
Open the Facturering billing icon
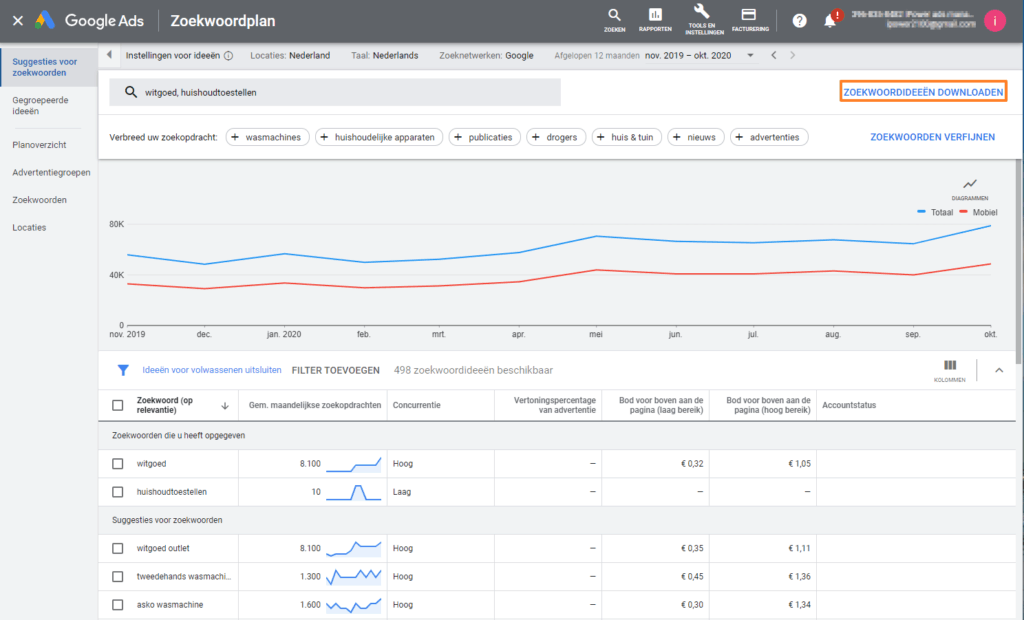coord(750,20)
